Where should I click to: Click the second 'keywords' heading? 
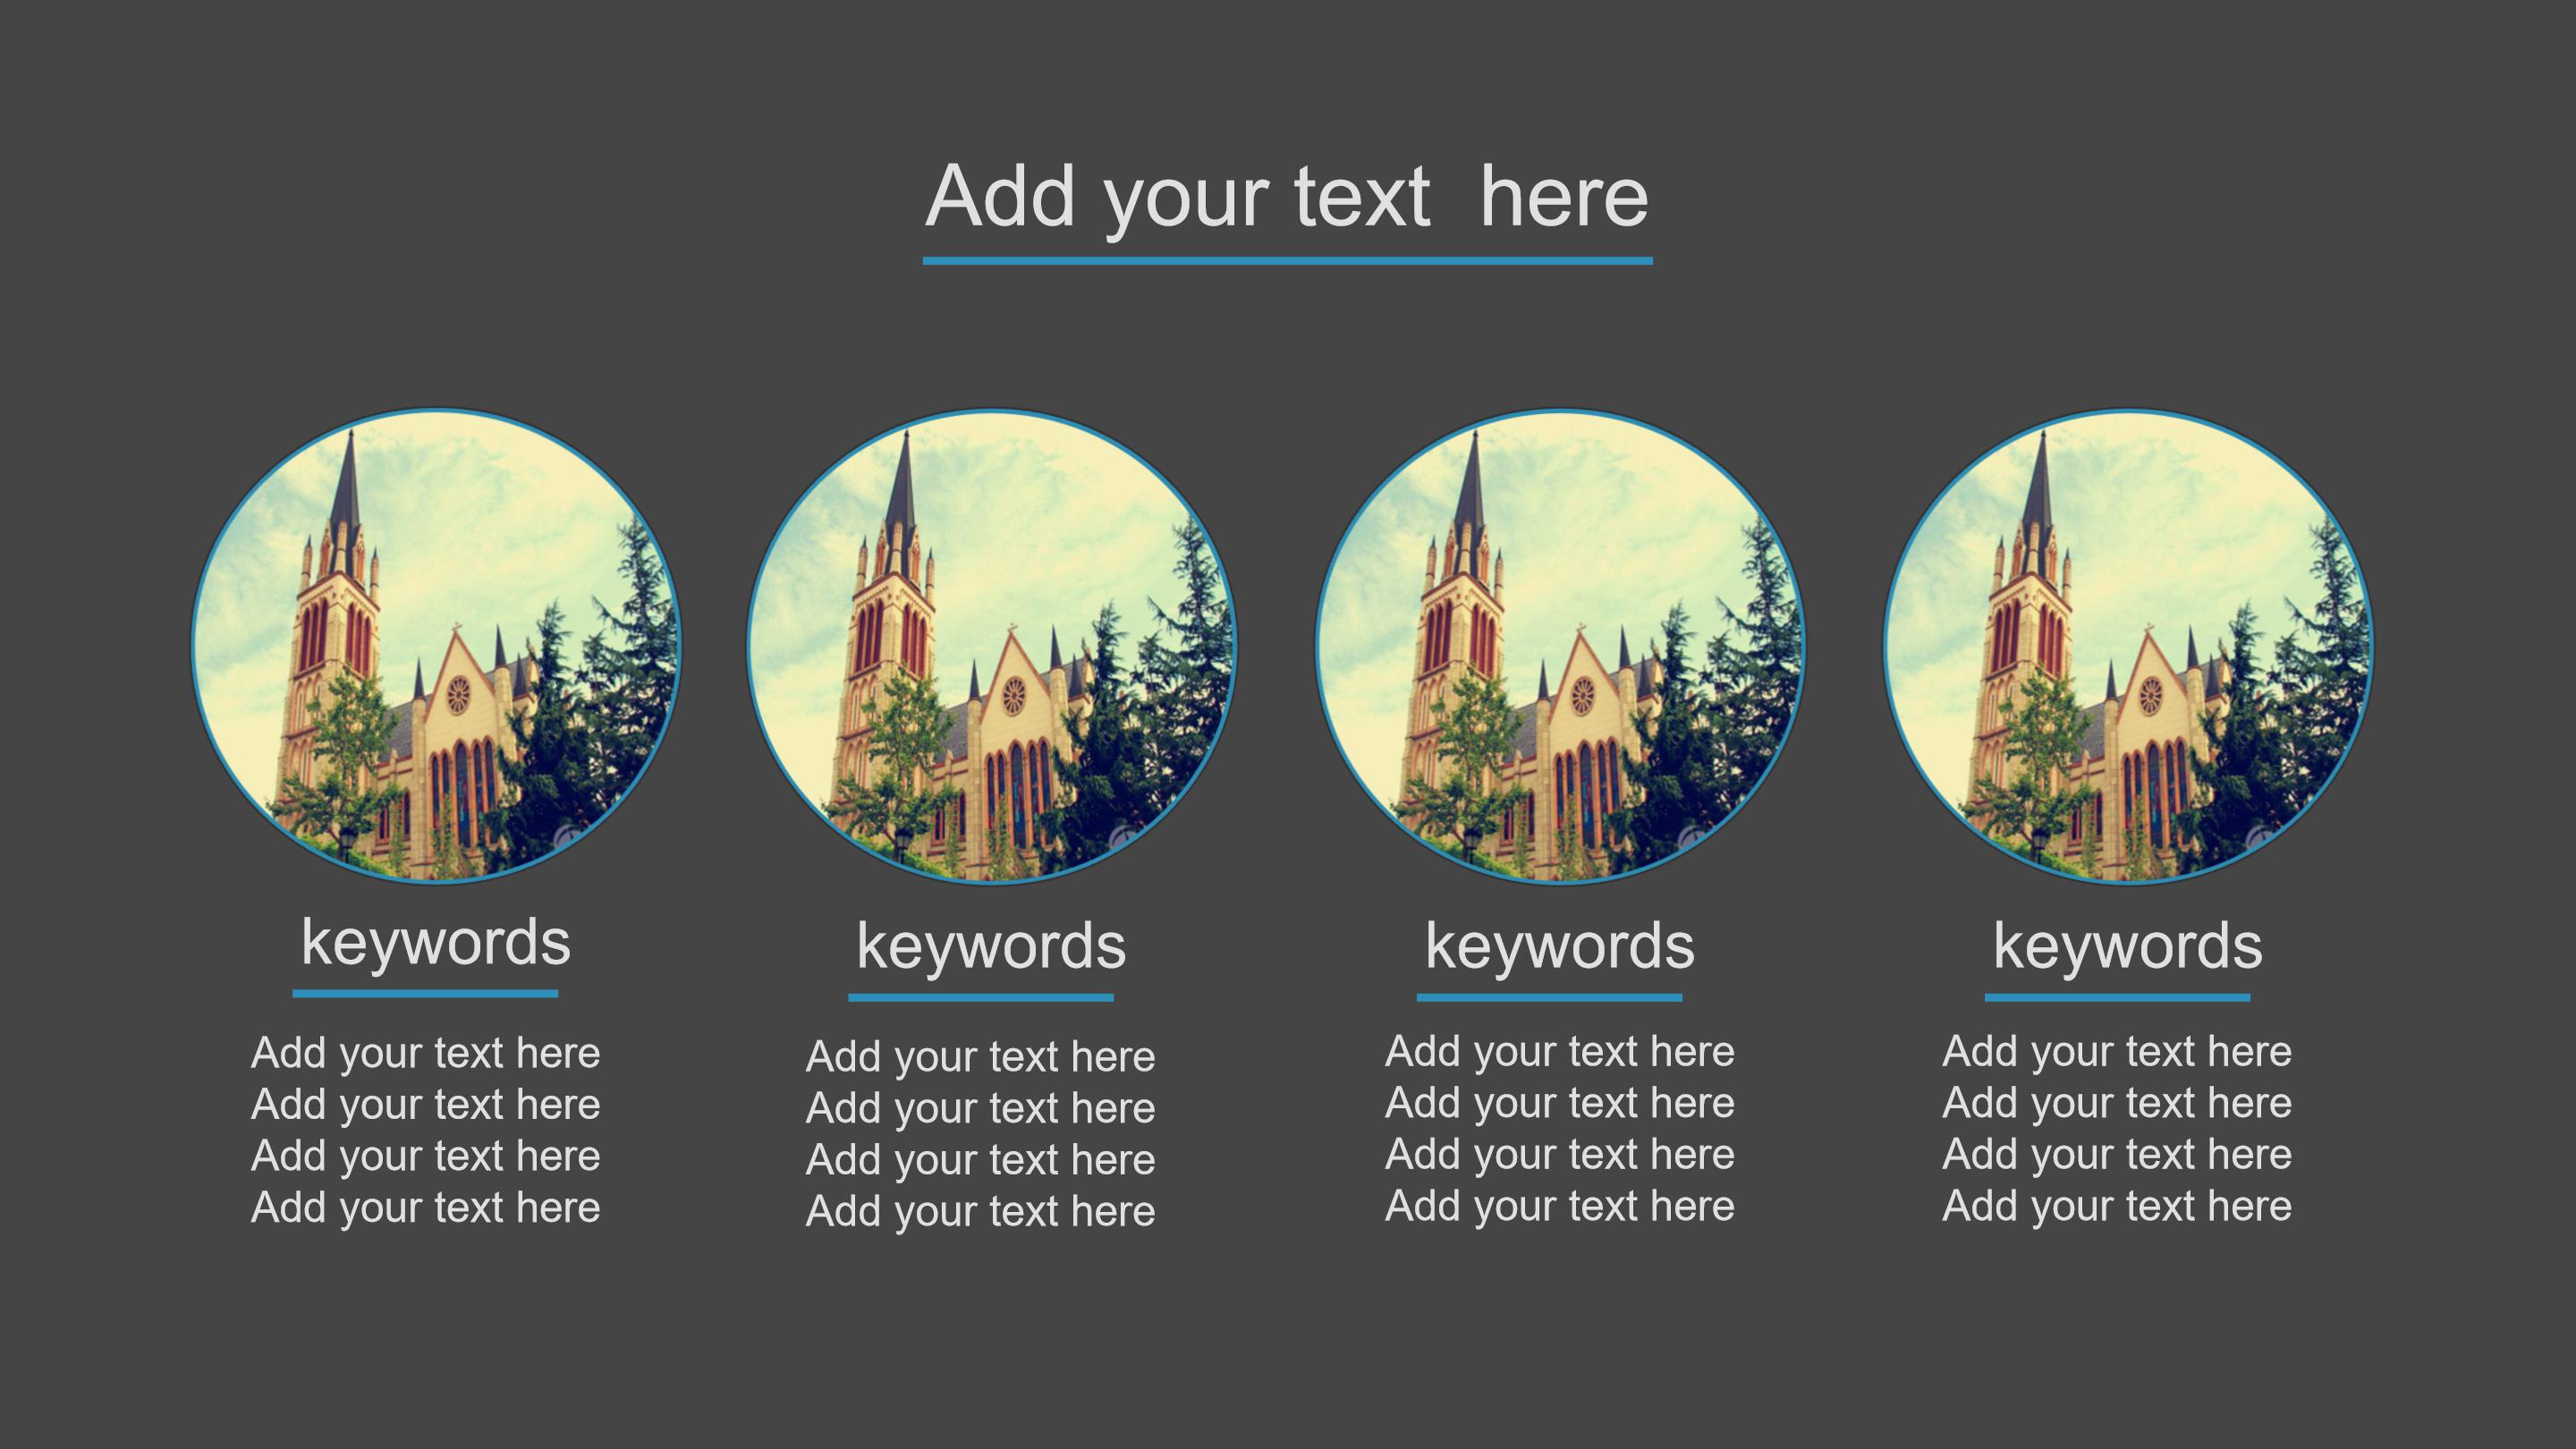coord(991,946)
